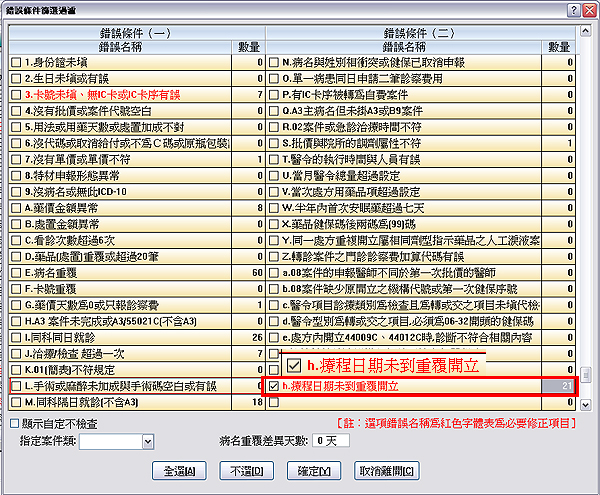This screenshot has height=495, width=600.
Task: Check 'W.半年內首次安眠藥超過七天' checkbox
Action: tap(274, 209)
